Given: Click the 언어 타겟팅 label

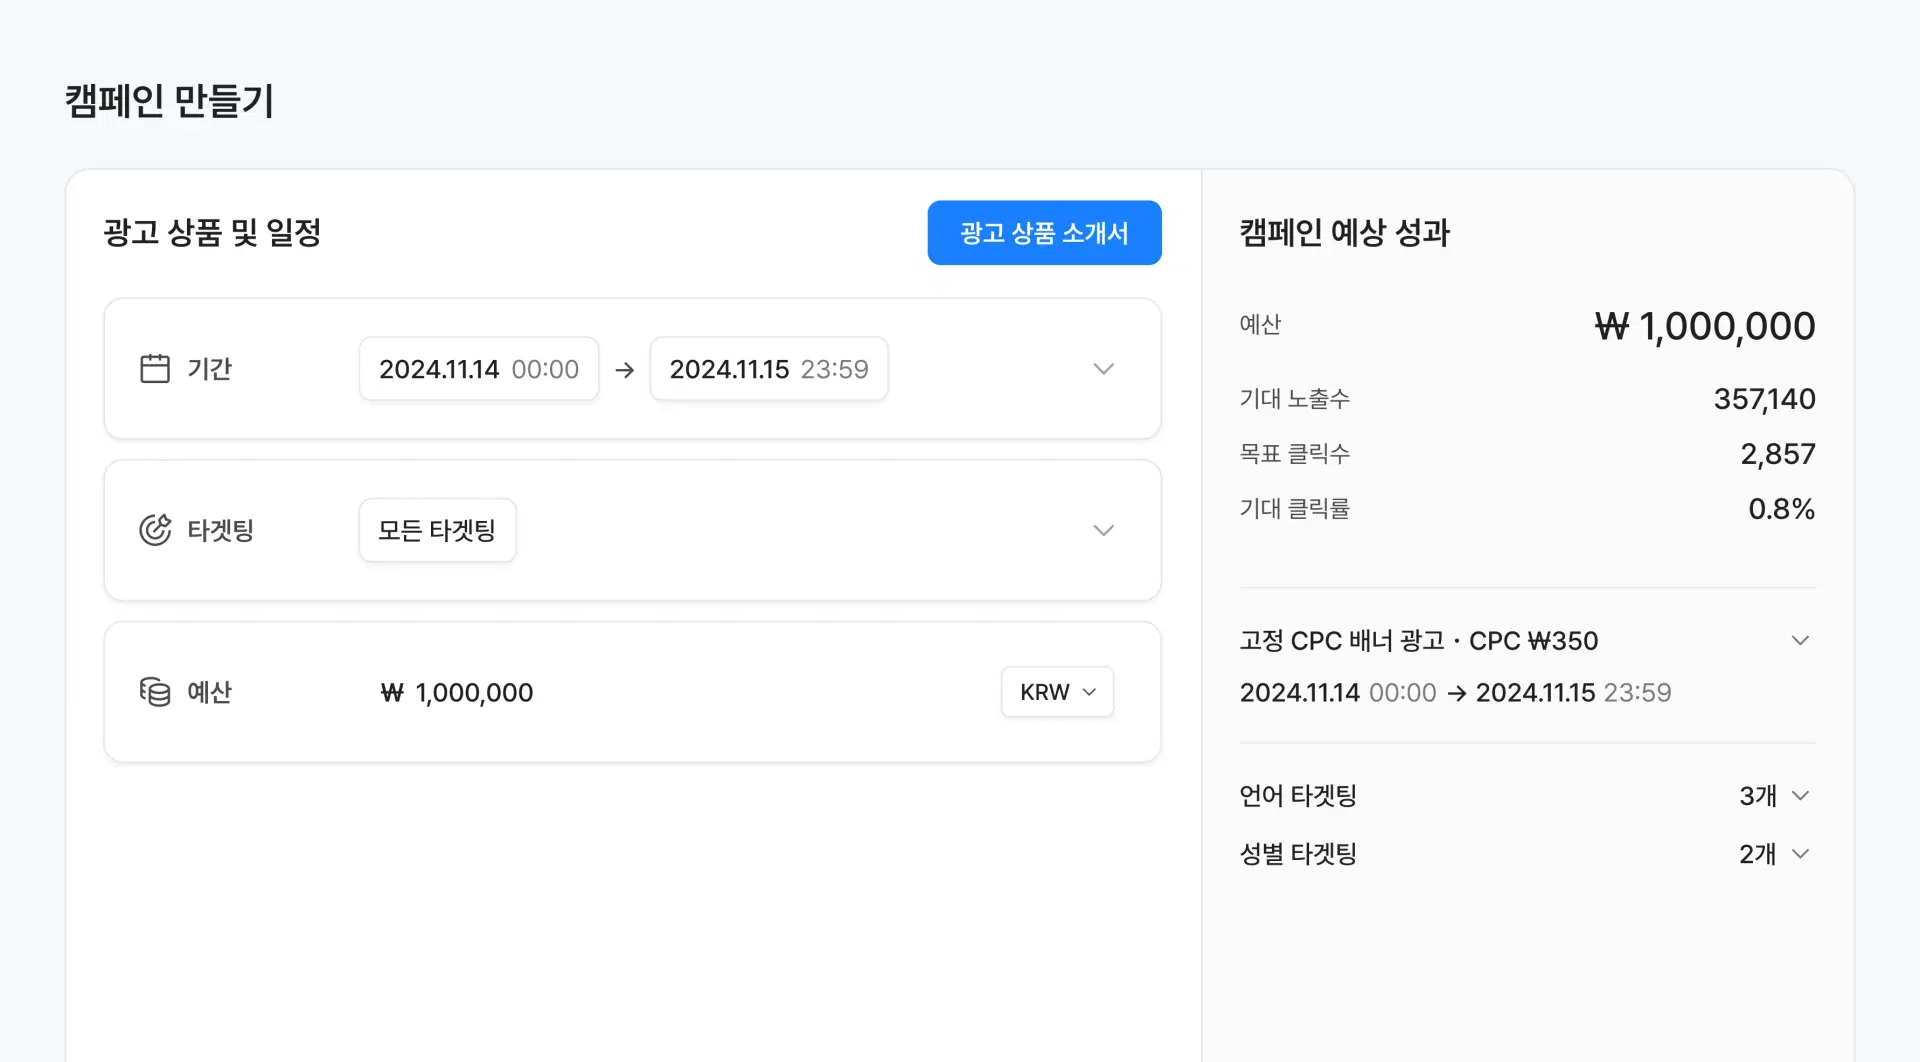Looking at the screenshot, I should point(1298,796).
